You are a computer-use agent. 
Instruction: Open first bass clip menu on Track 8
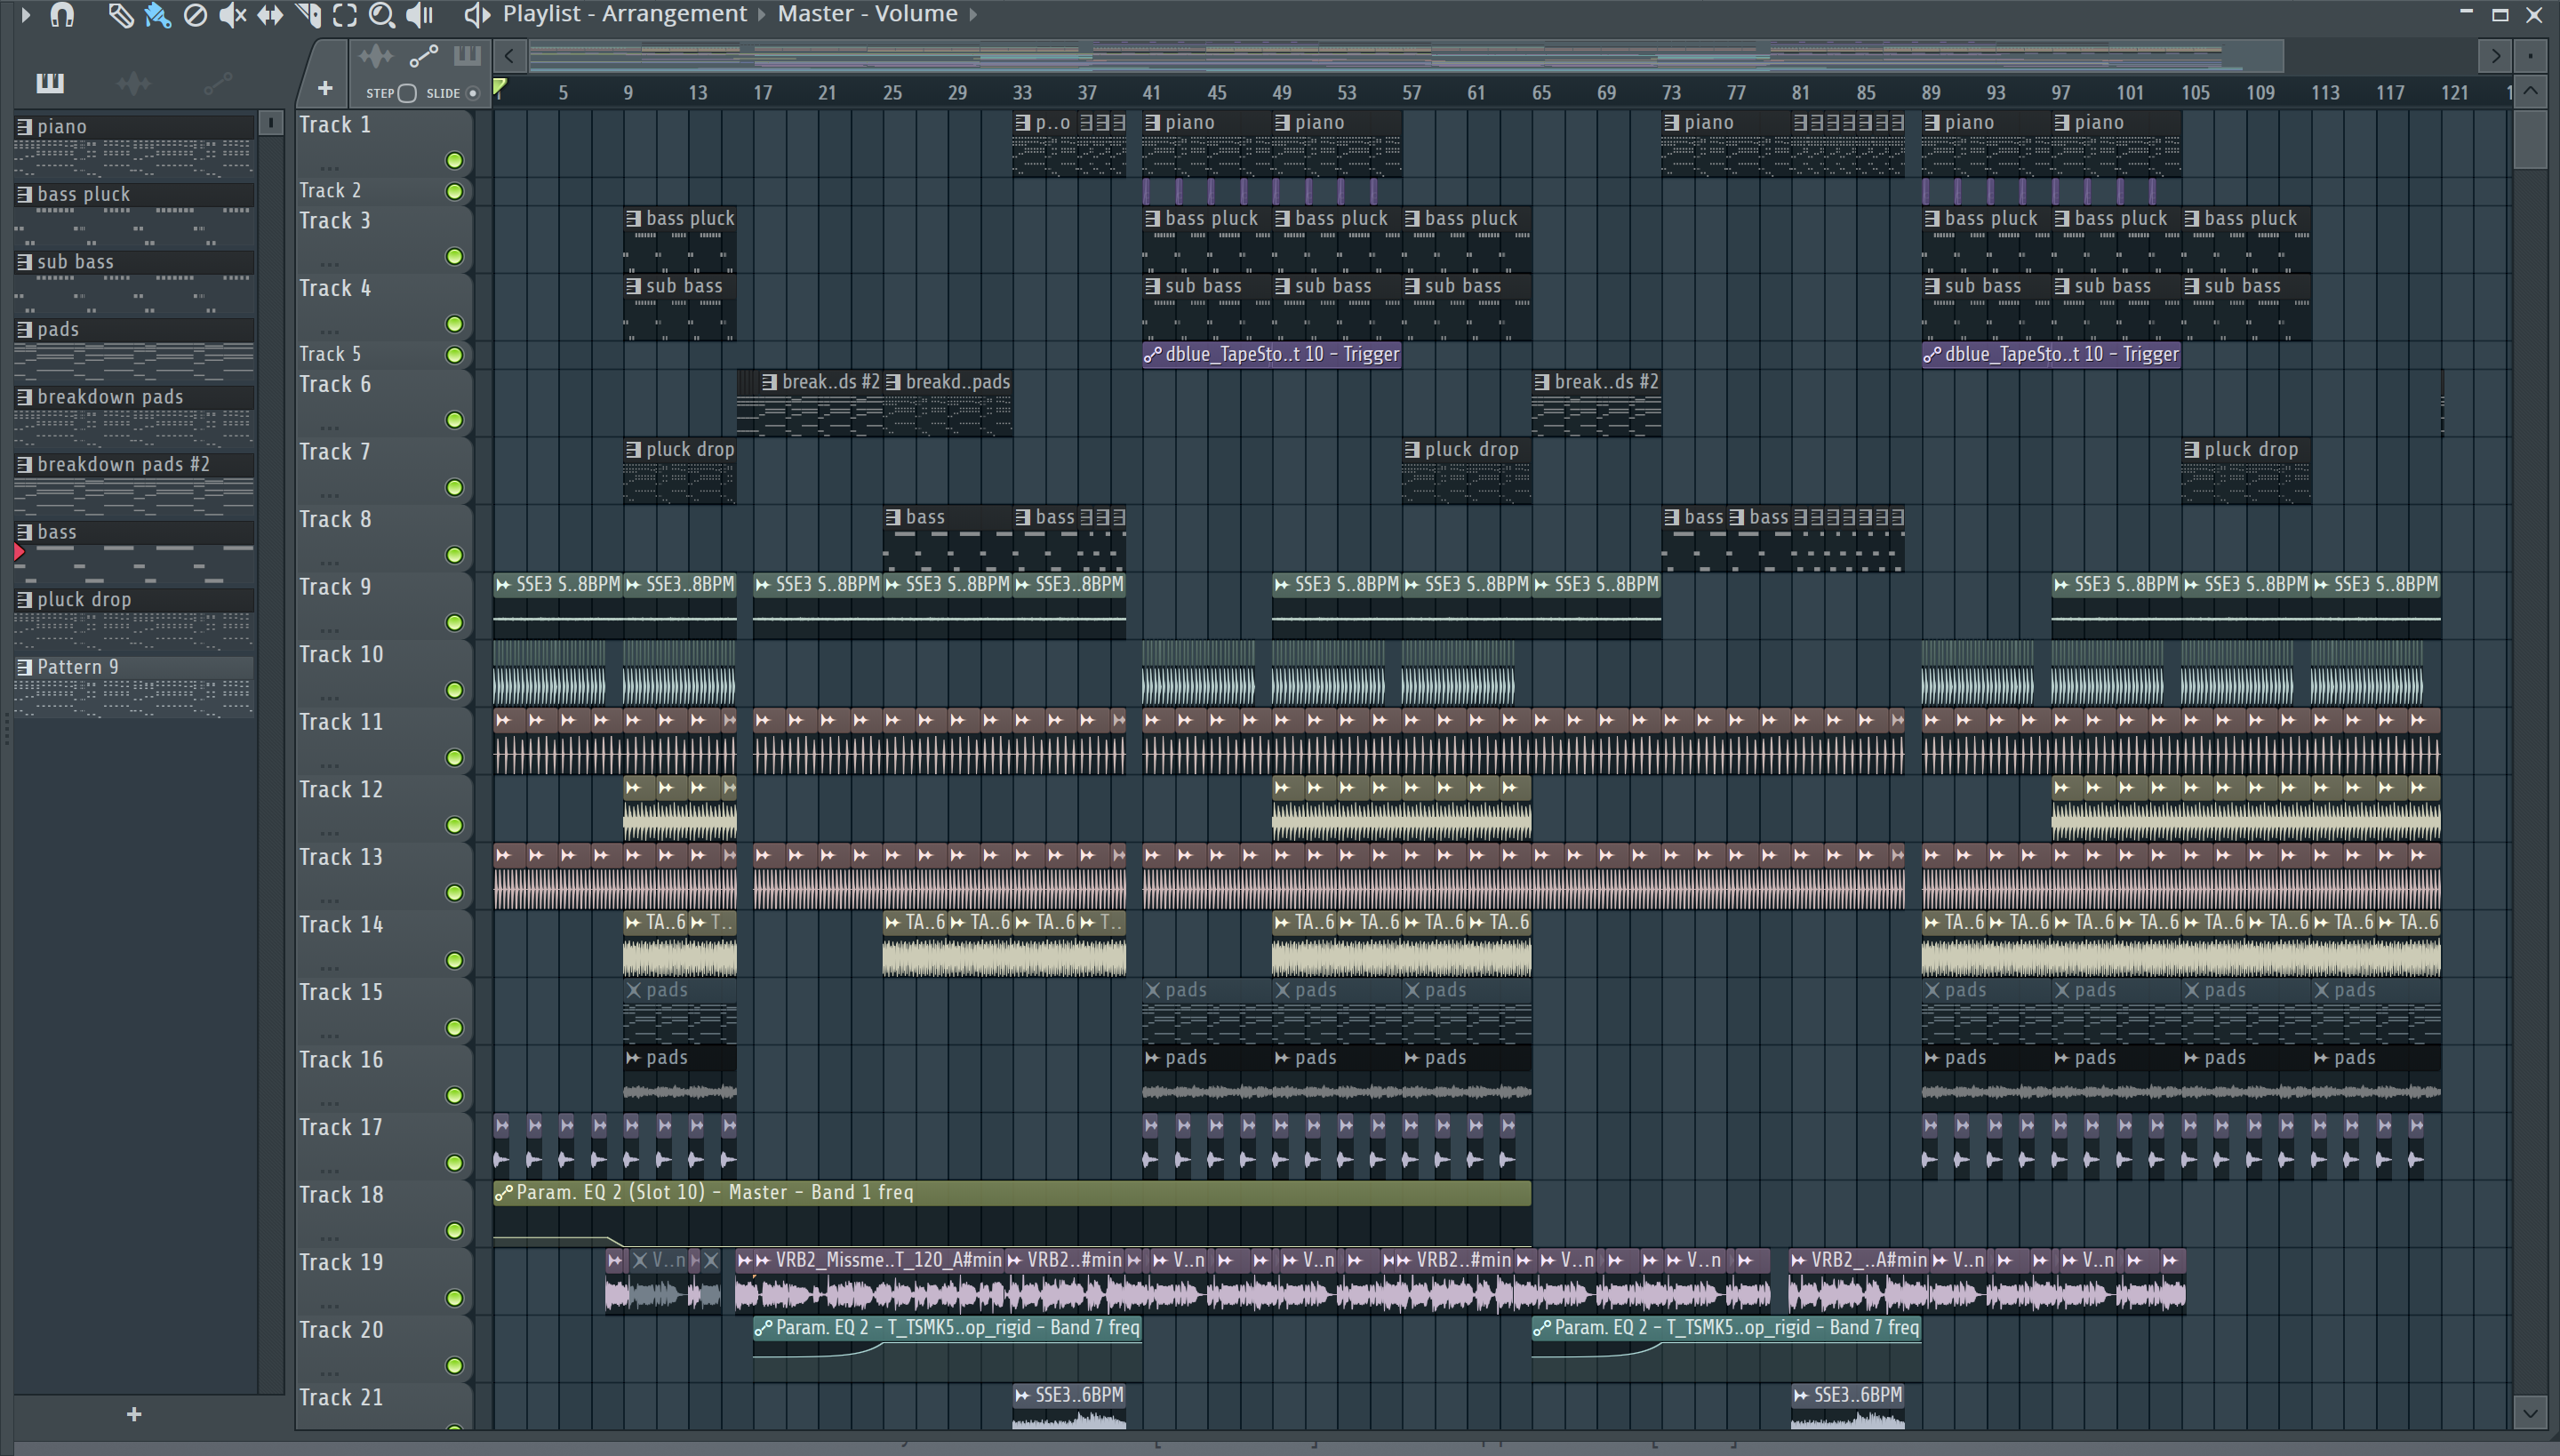pos(892,517)
